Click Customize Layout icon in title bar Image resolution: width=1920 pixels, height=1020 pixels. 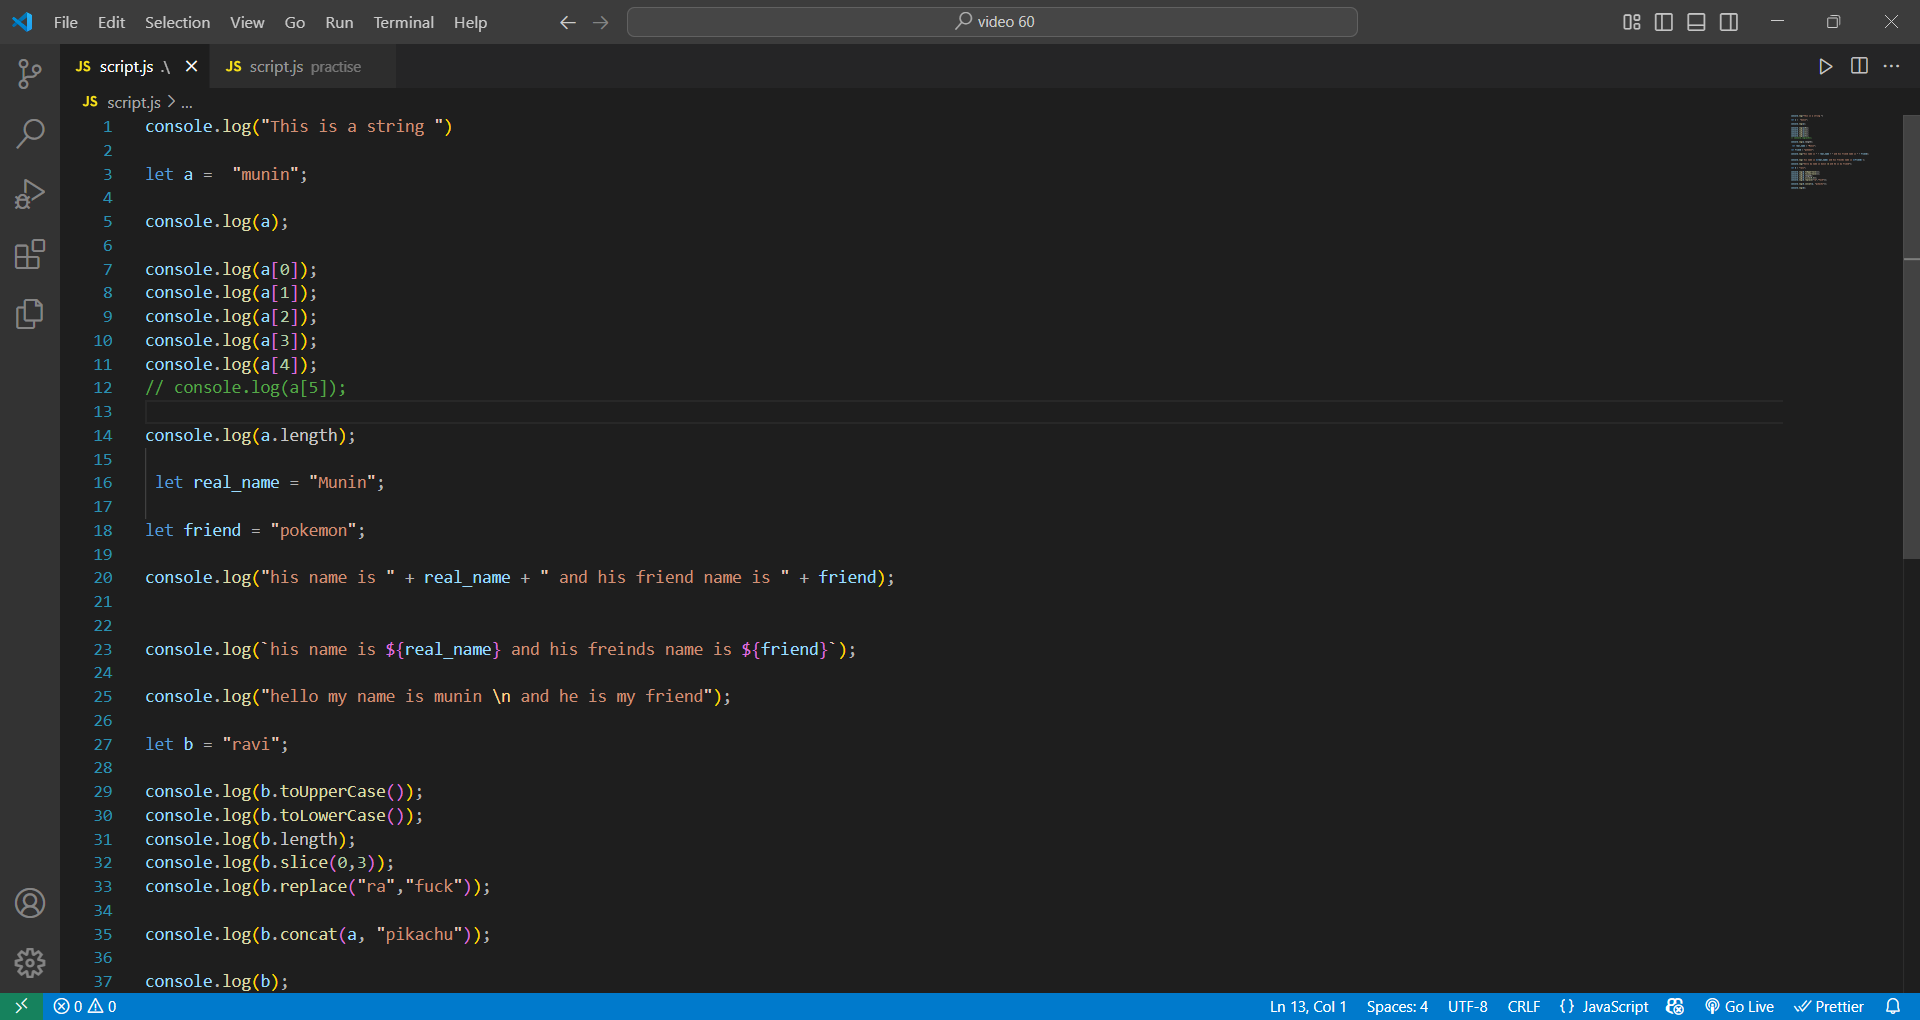point(1631,22)
